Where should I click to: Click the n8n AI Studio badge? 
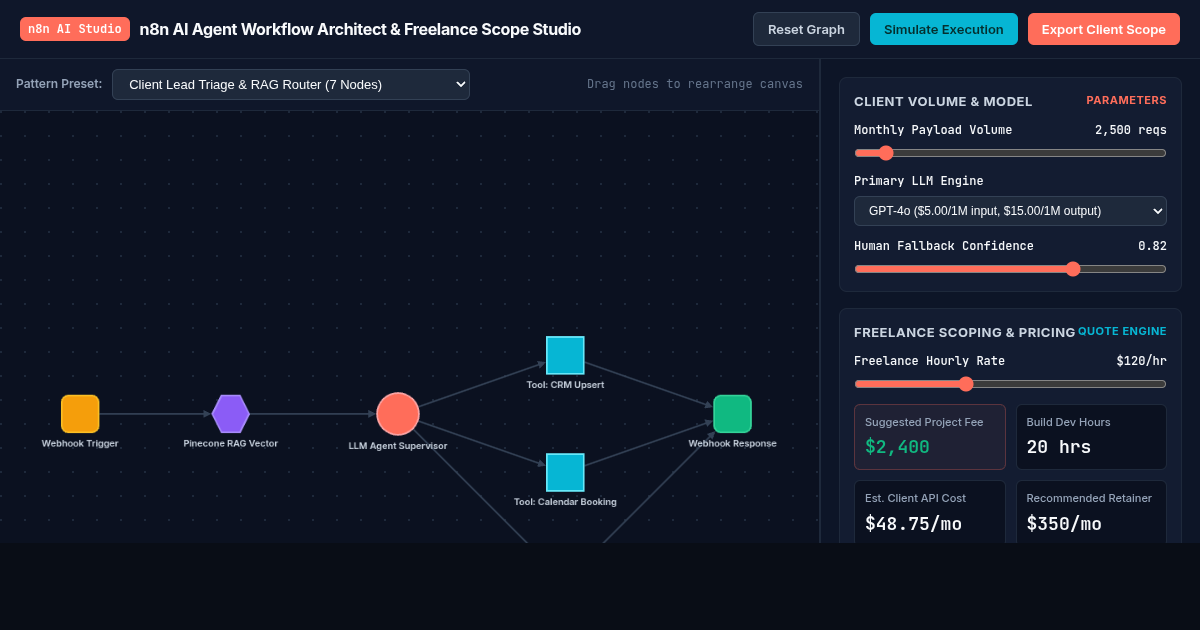tap(75, 29)
